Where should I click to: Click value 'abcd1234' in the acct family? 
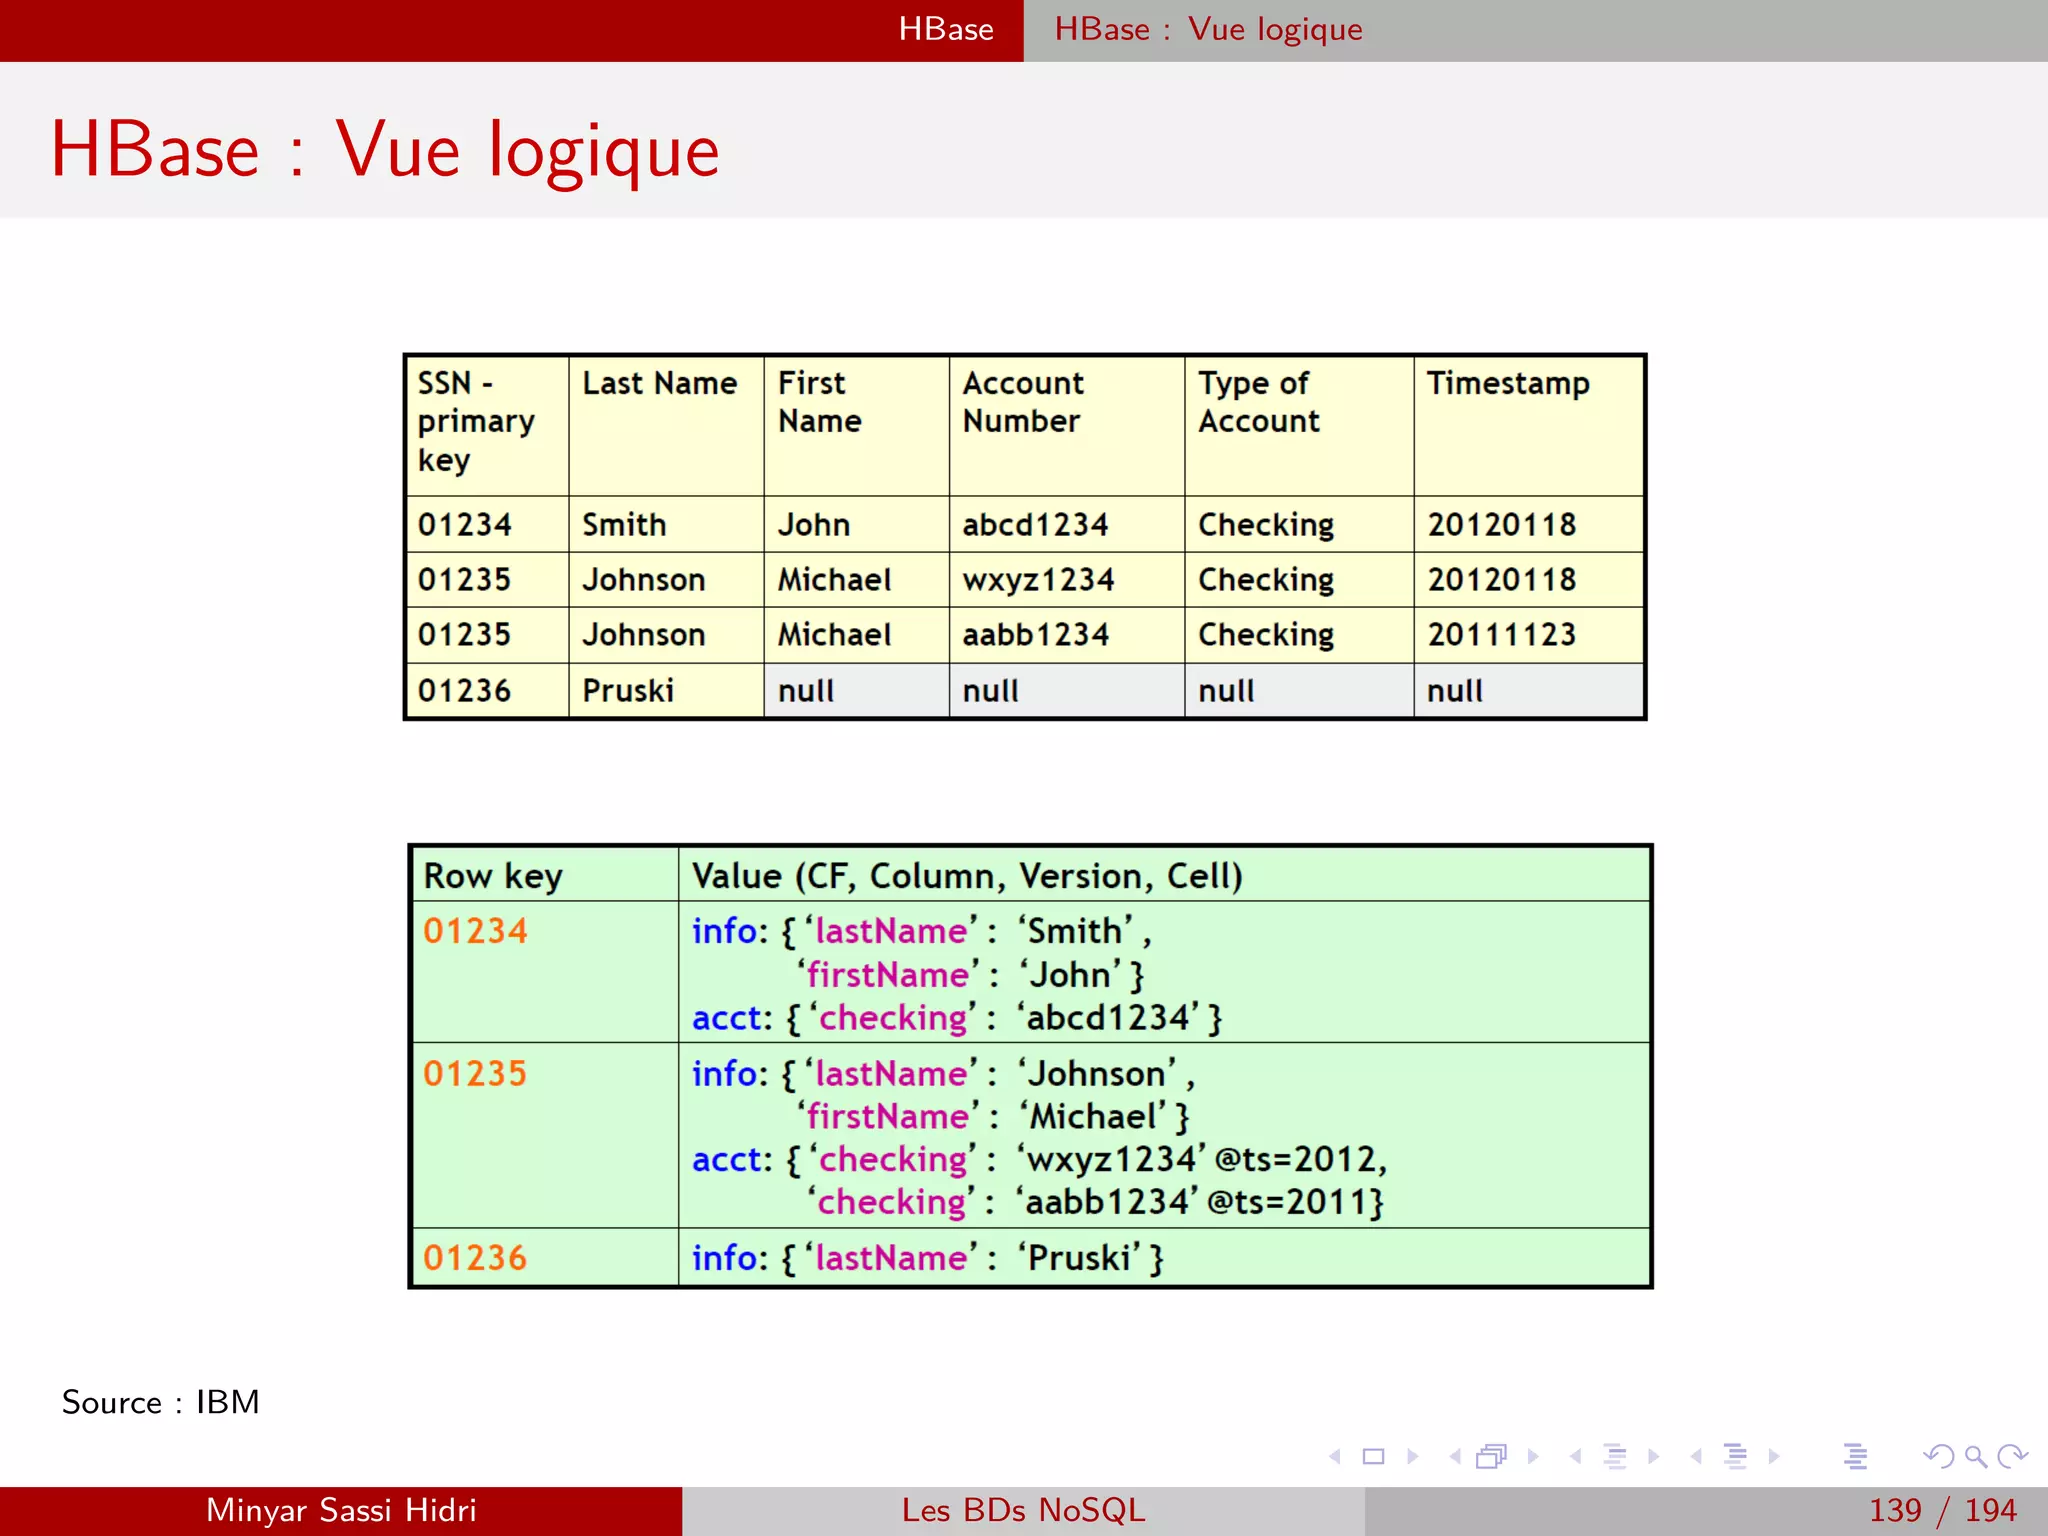tap(1108, 1017)
